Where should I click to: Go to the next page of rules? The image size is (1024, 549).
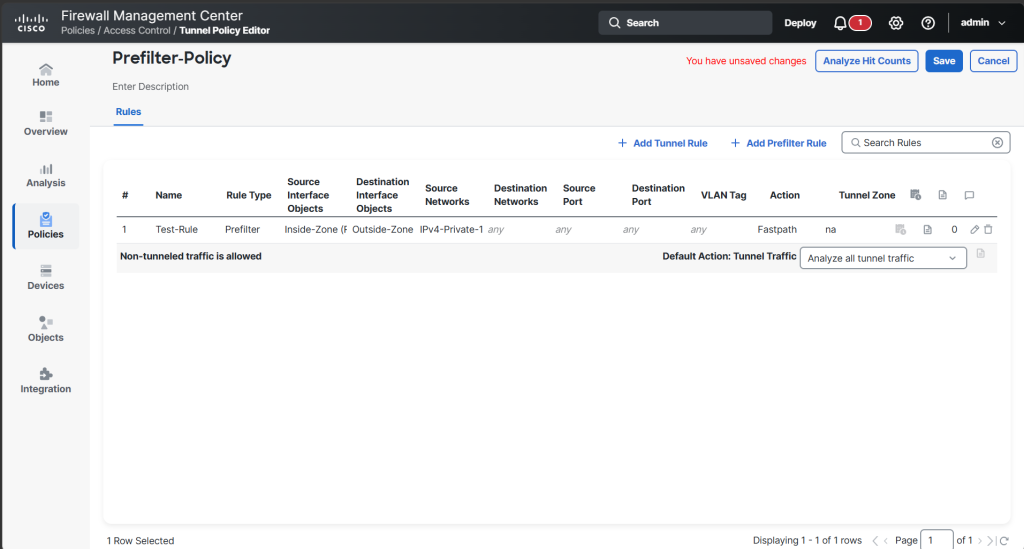pyautogui.click(x=980, y=541)
